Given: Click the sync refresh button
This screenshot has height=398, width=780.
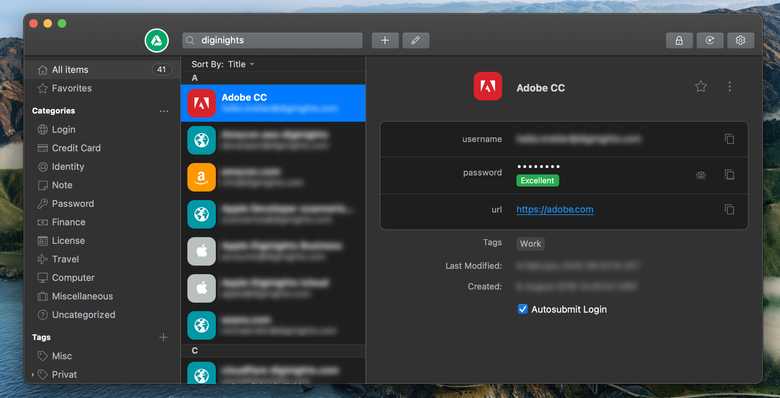Looking at the screenshot, I should pyautogui.click(x=710, y=40).
